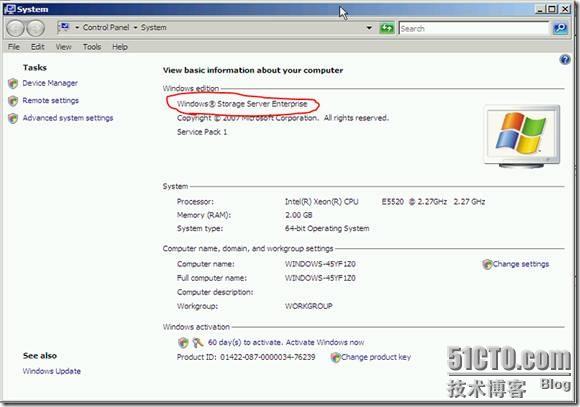Click the copyright Microsoft Corporation text
The height and width of the screenshot is (407, 580).
click(x=283, y=118)
